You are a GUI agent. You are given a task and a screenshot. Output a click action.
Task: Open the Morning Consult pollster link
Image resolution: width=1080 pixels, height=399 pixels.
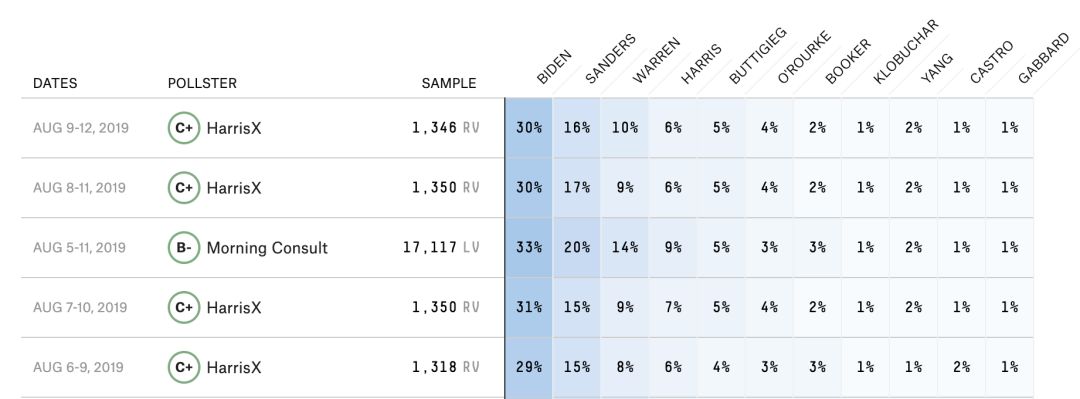tap(267, 248)
